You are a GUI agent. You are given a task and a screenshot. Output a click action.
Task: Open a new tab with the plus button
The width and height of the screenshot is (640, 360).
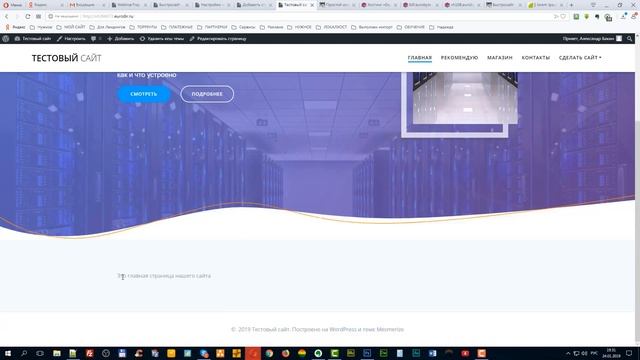[571, 5]
